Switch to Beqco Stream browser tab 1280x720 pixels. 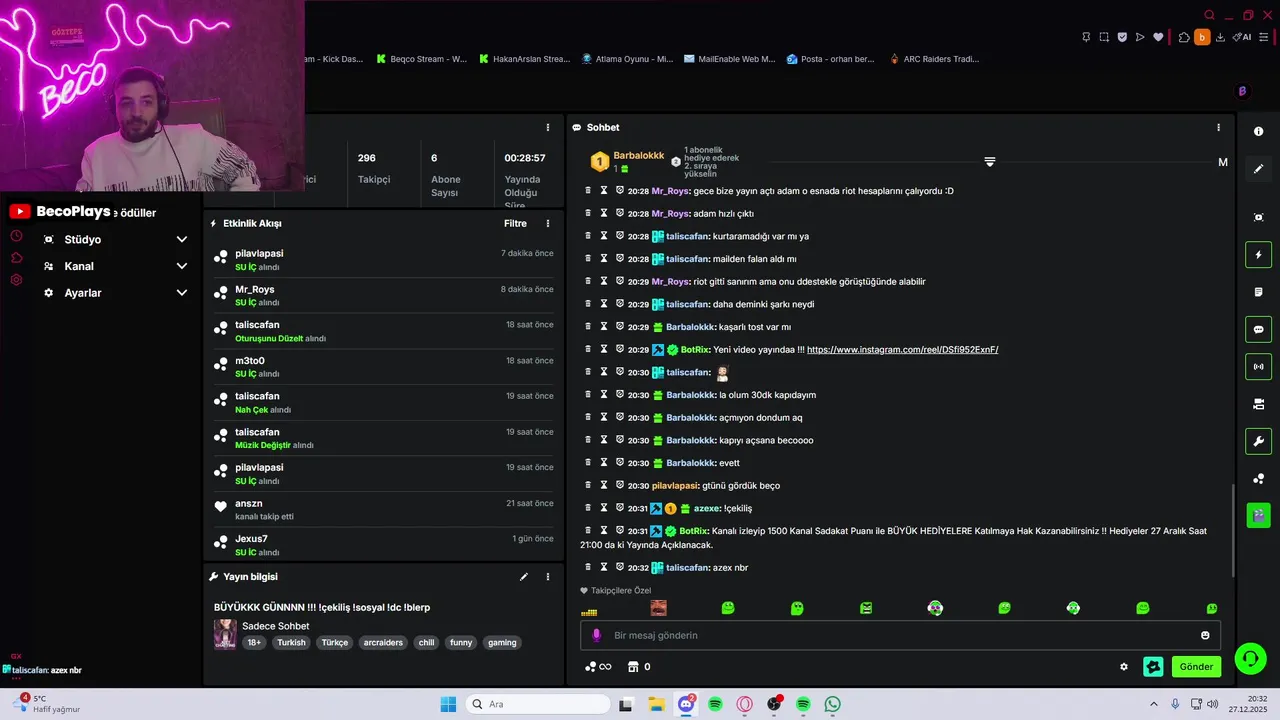(421, 59)
